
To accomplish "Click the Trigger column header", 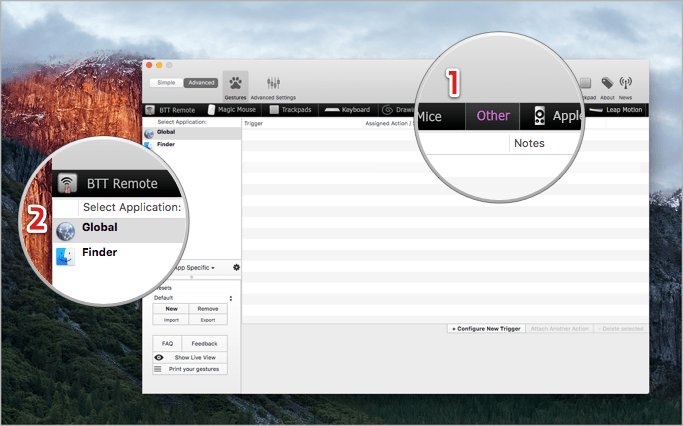I will tap(303, 124).
